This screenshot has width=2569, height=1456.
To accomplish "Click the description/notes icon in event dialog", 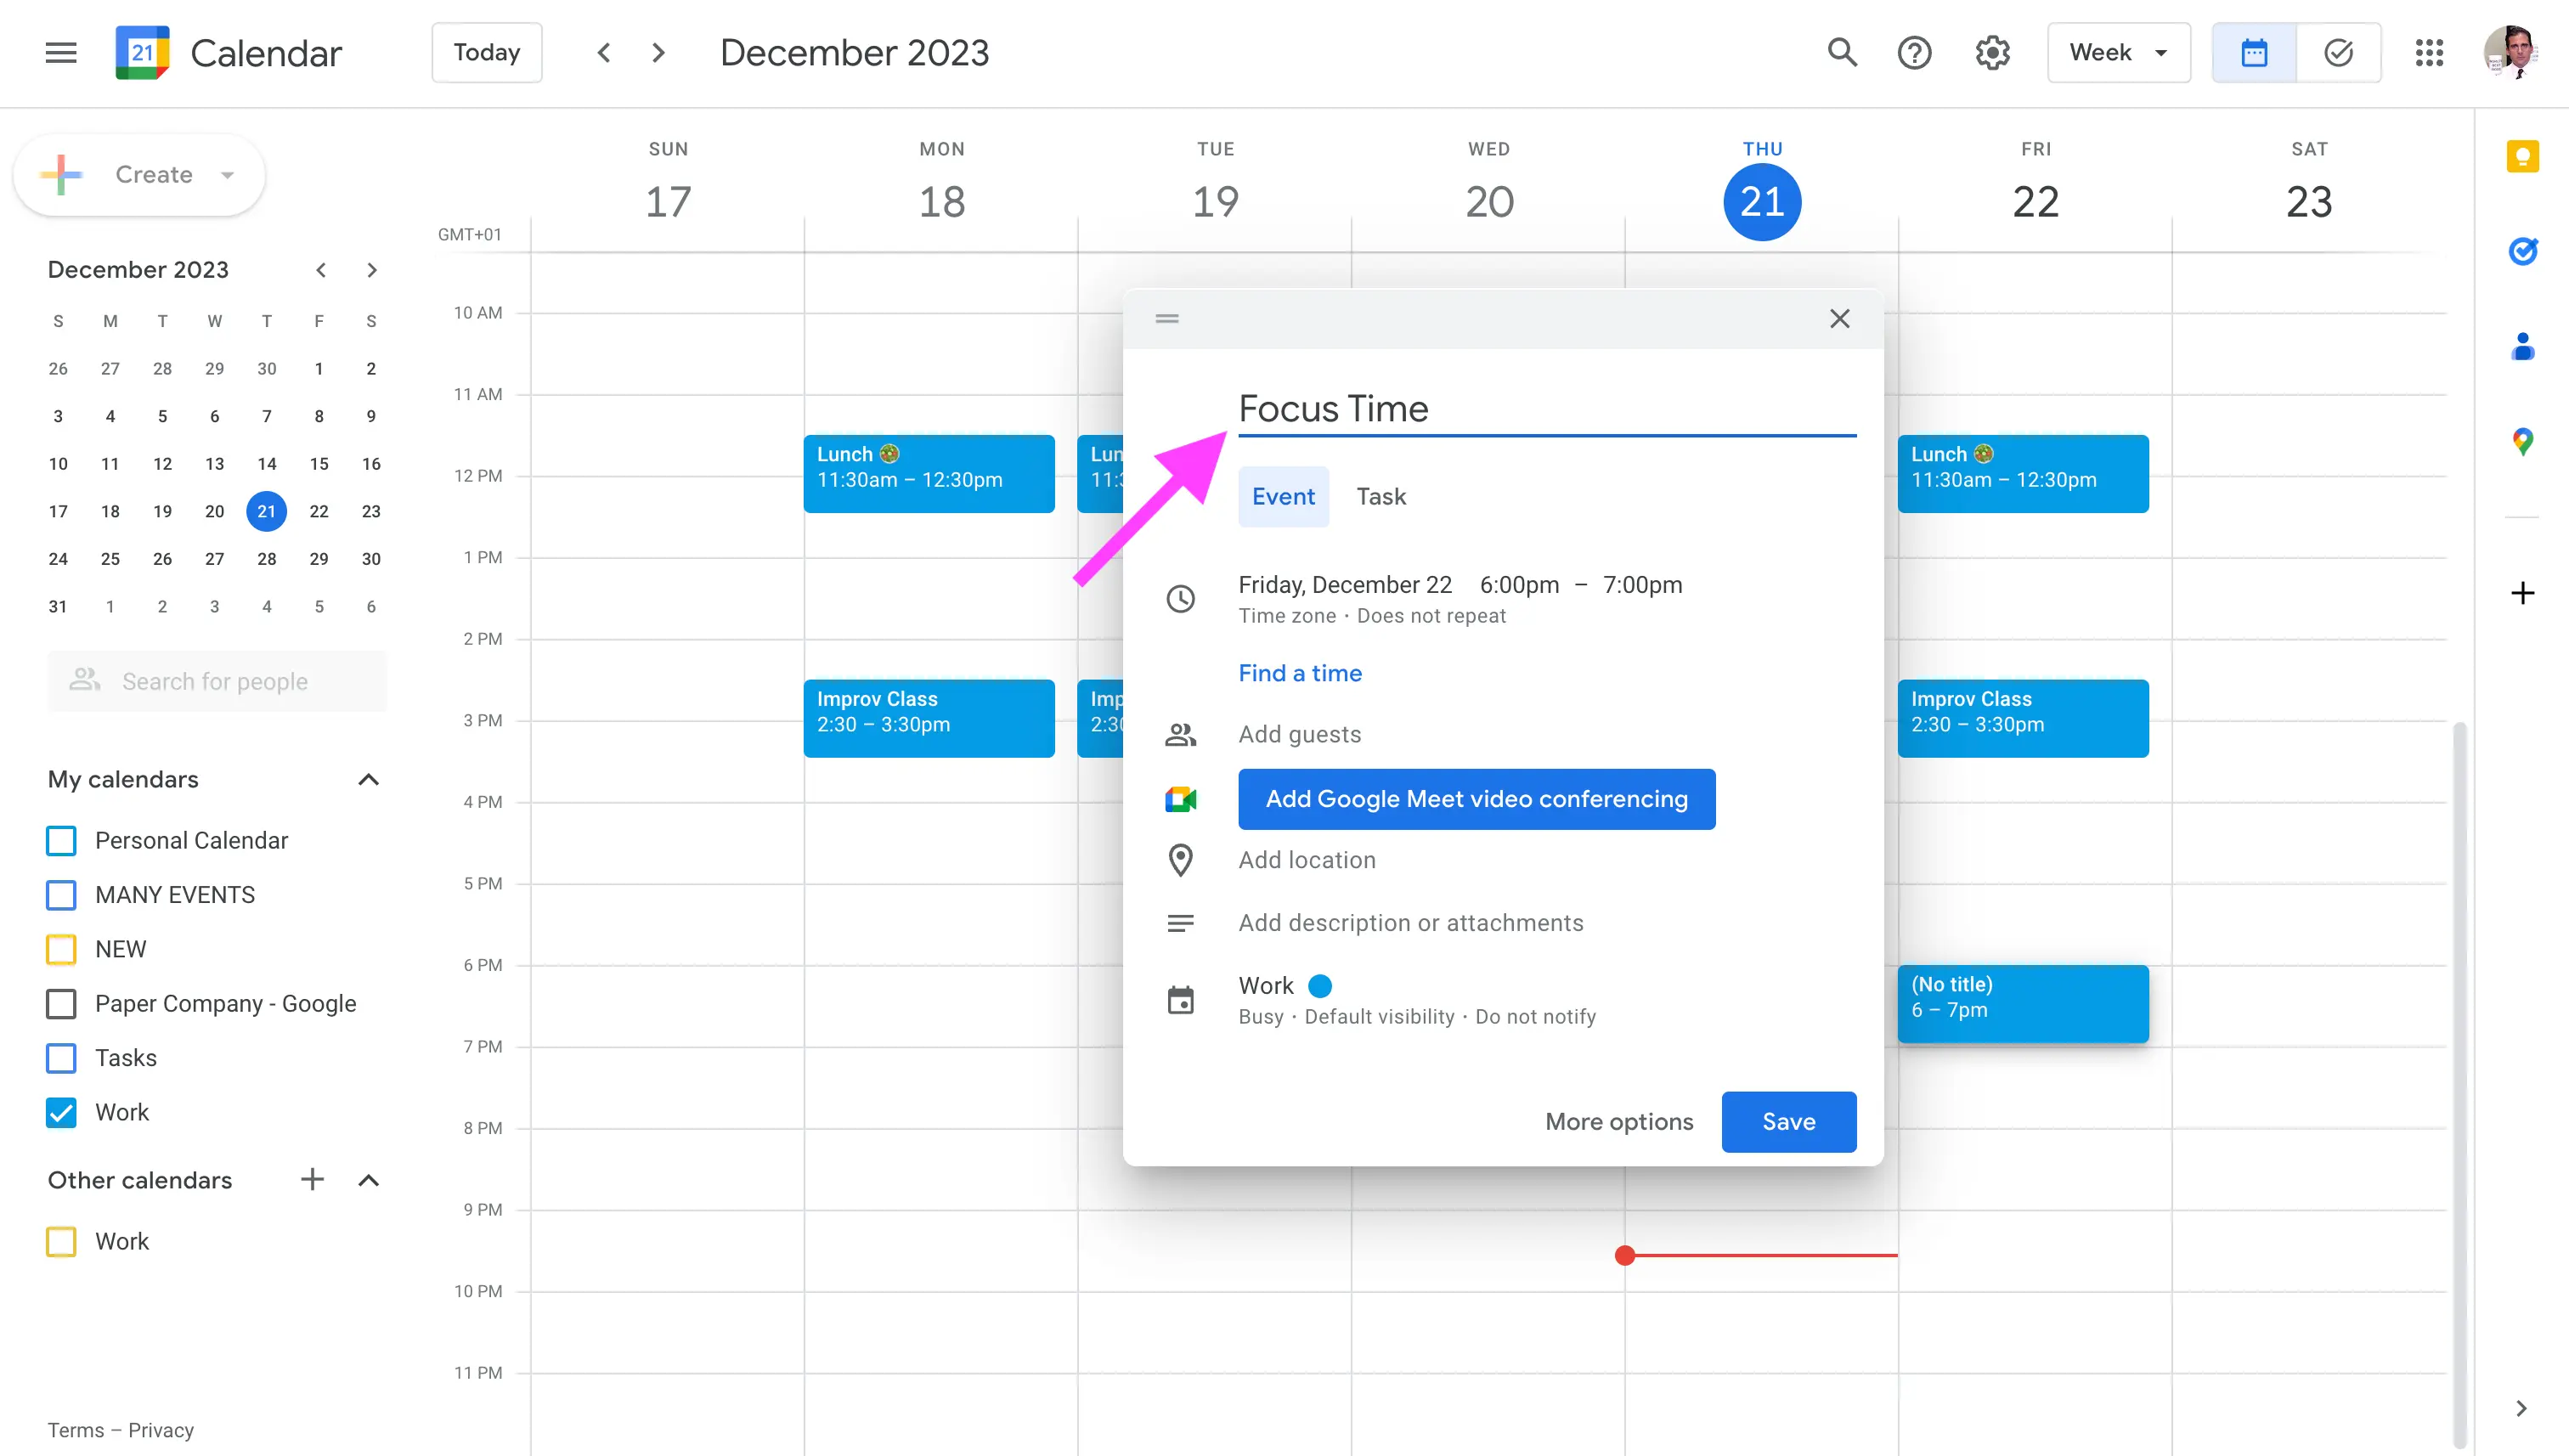I will coord(1180,921).
